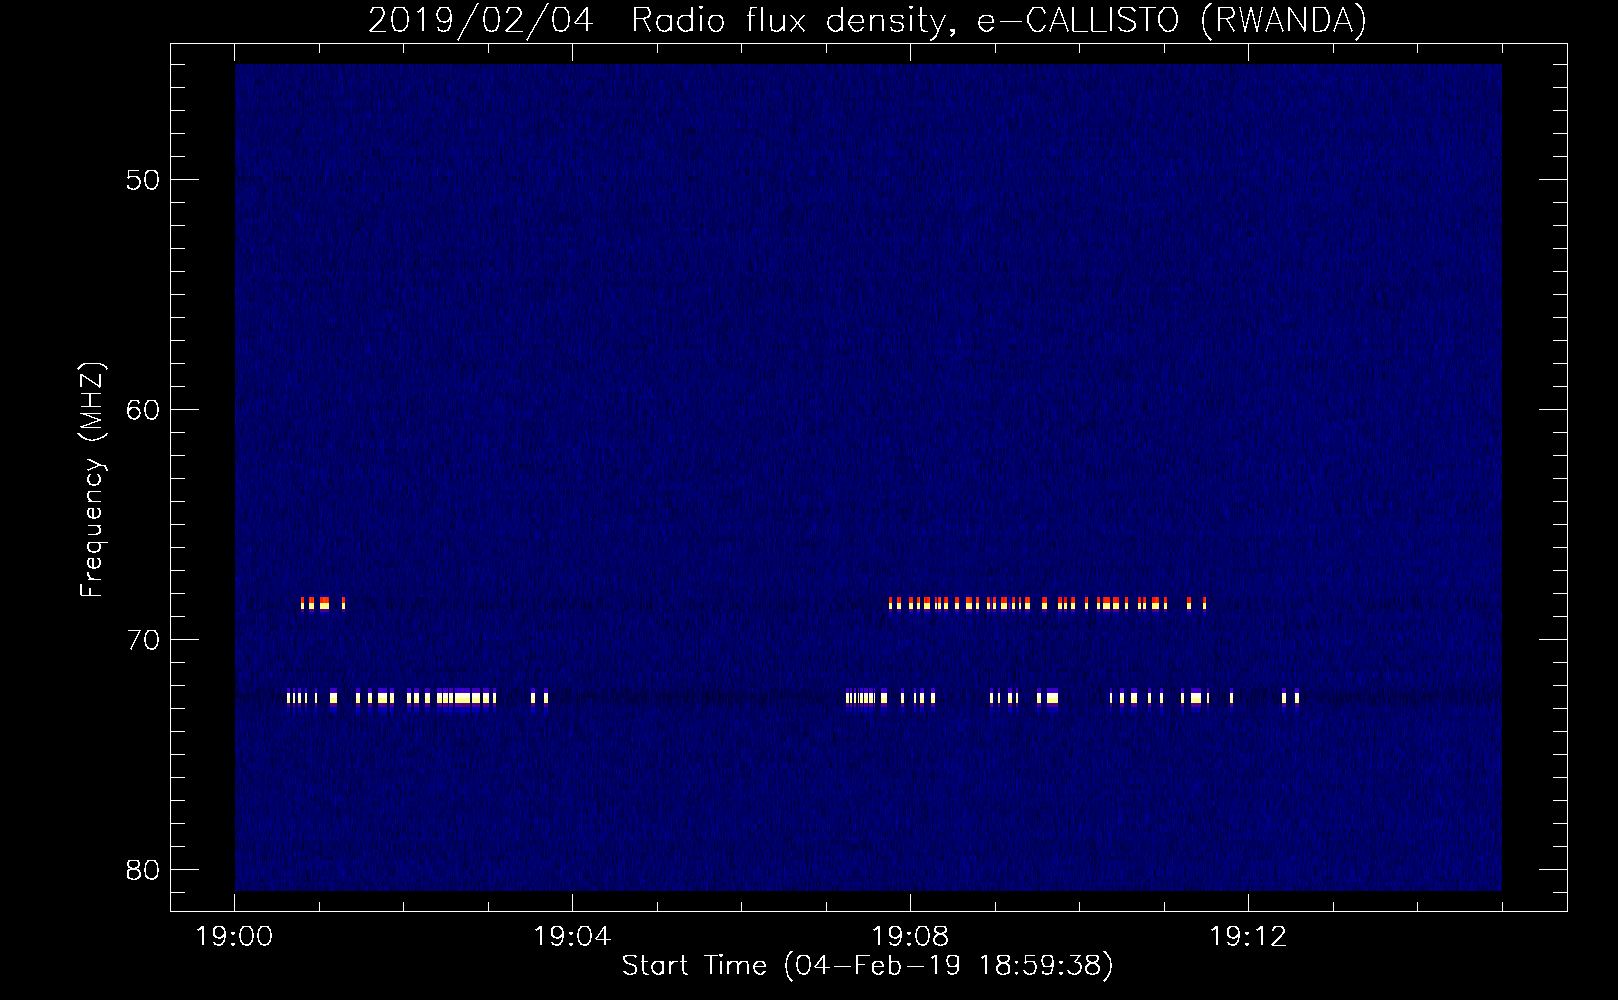This screenshot has height=1000, width=1618.
Task: Click the 19:08 time tick label
Action: pyautogui.click(x=910, y=937)
